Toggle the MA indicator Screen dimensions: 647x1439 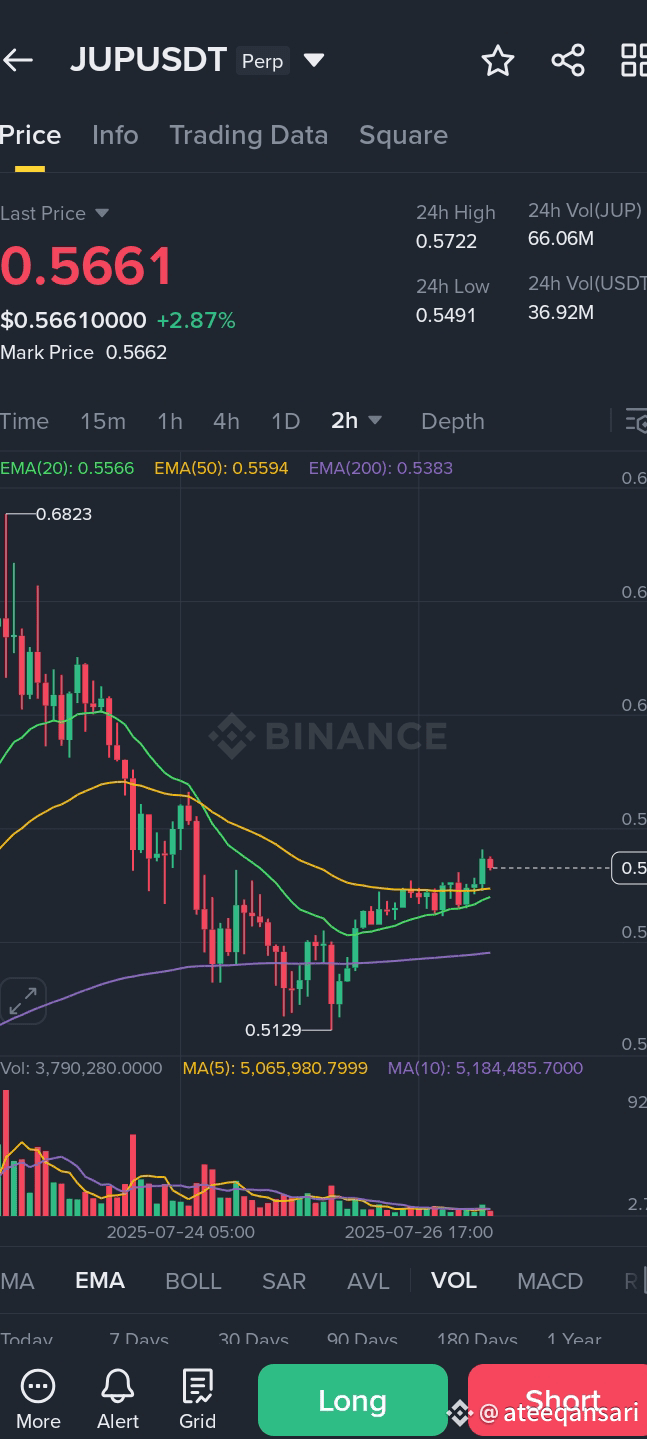(x=17, y=1281)
